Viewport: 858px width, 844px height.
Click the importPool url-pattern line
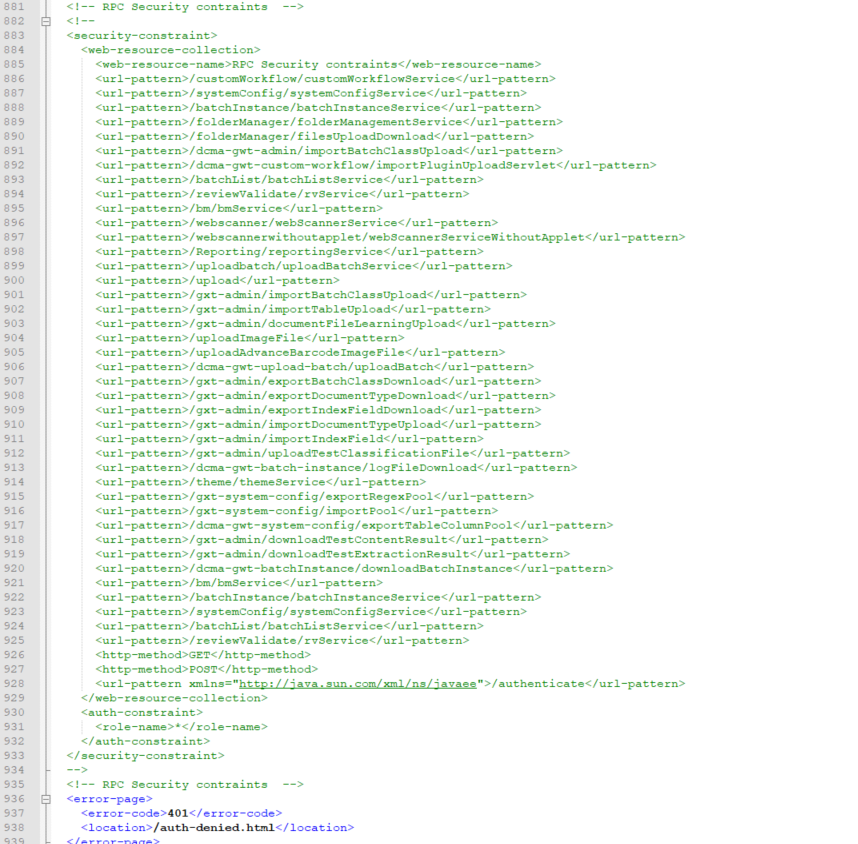pos(297,511)
